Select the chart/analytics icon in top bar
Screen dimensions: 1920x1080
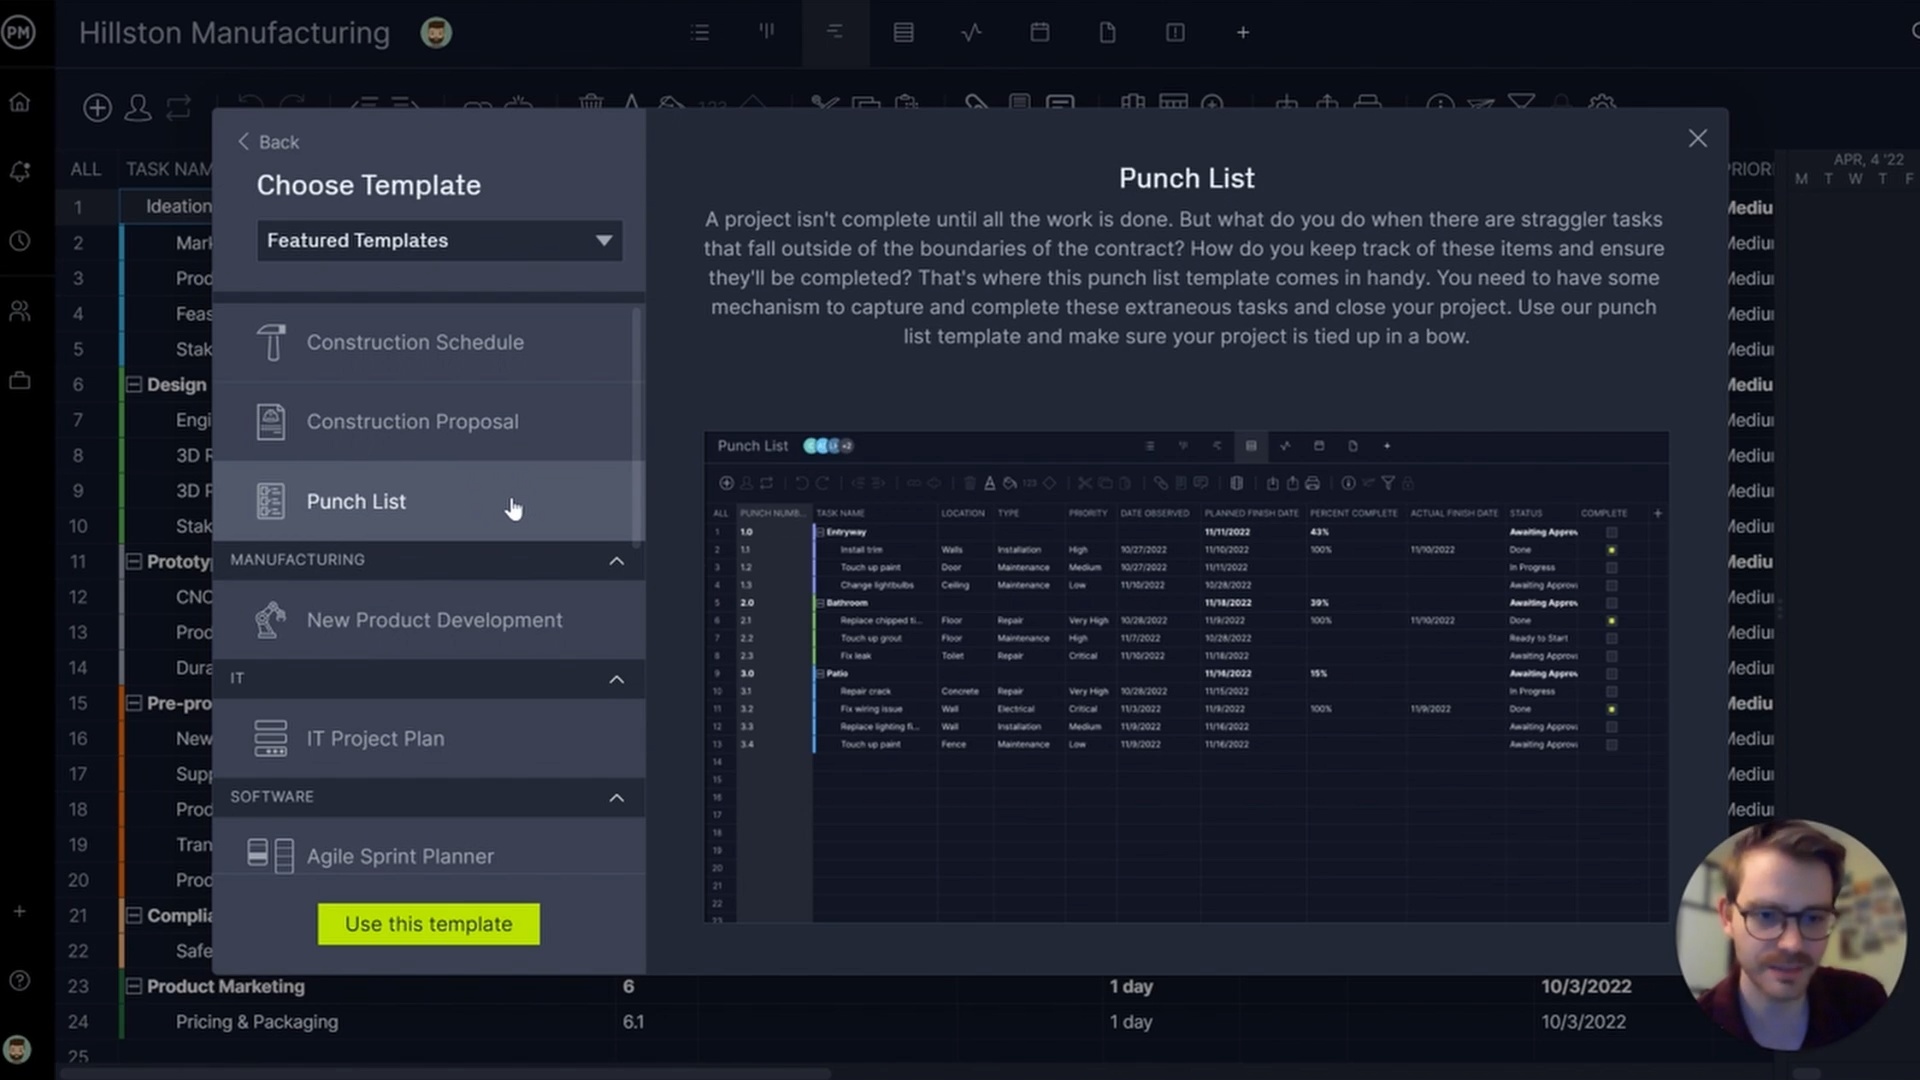pos(972,32)
